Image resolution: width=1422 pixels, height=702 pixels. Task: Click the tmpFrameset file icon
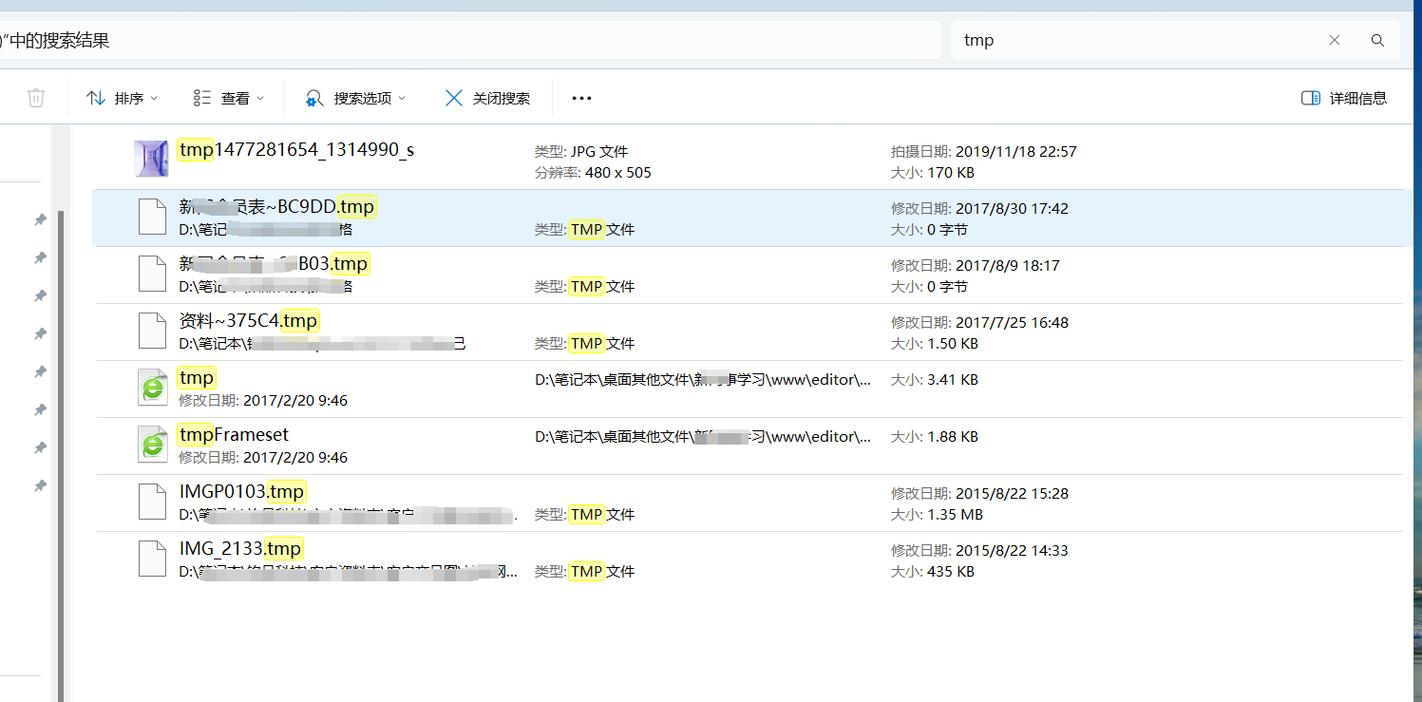click(x=151, y=444)
